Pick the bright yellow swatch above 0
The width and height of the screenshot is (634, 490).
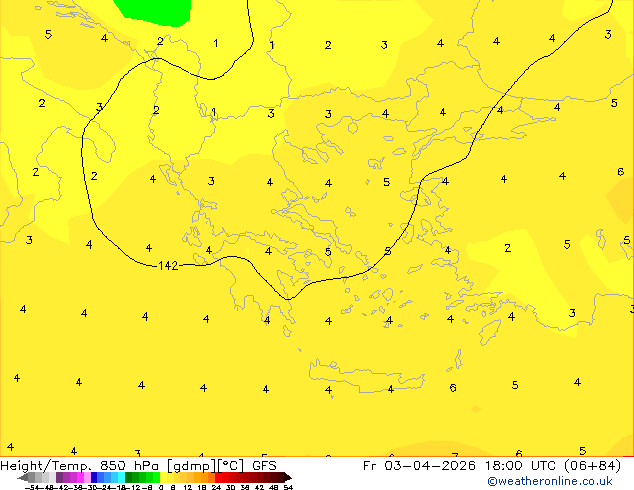(x=163, y=477)
